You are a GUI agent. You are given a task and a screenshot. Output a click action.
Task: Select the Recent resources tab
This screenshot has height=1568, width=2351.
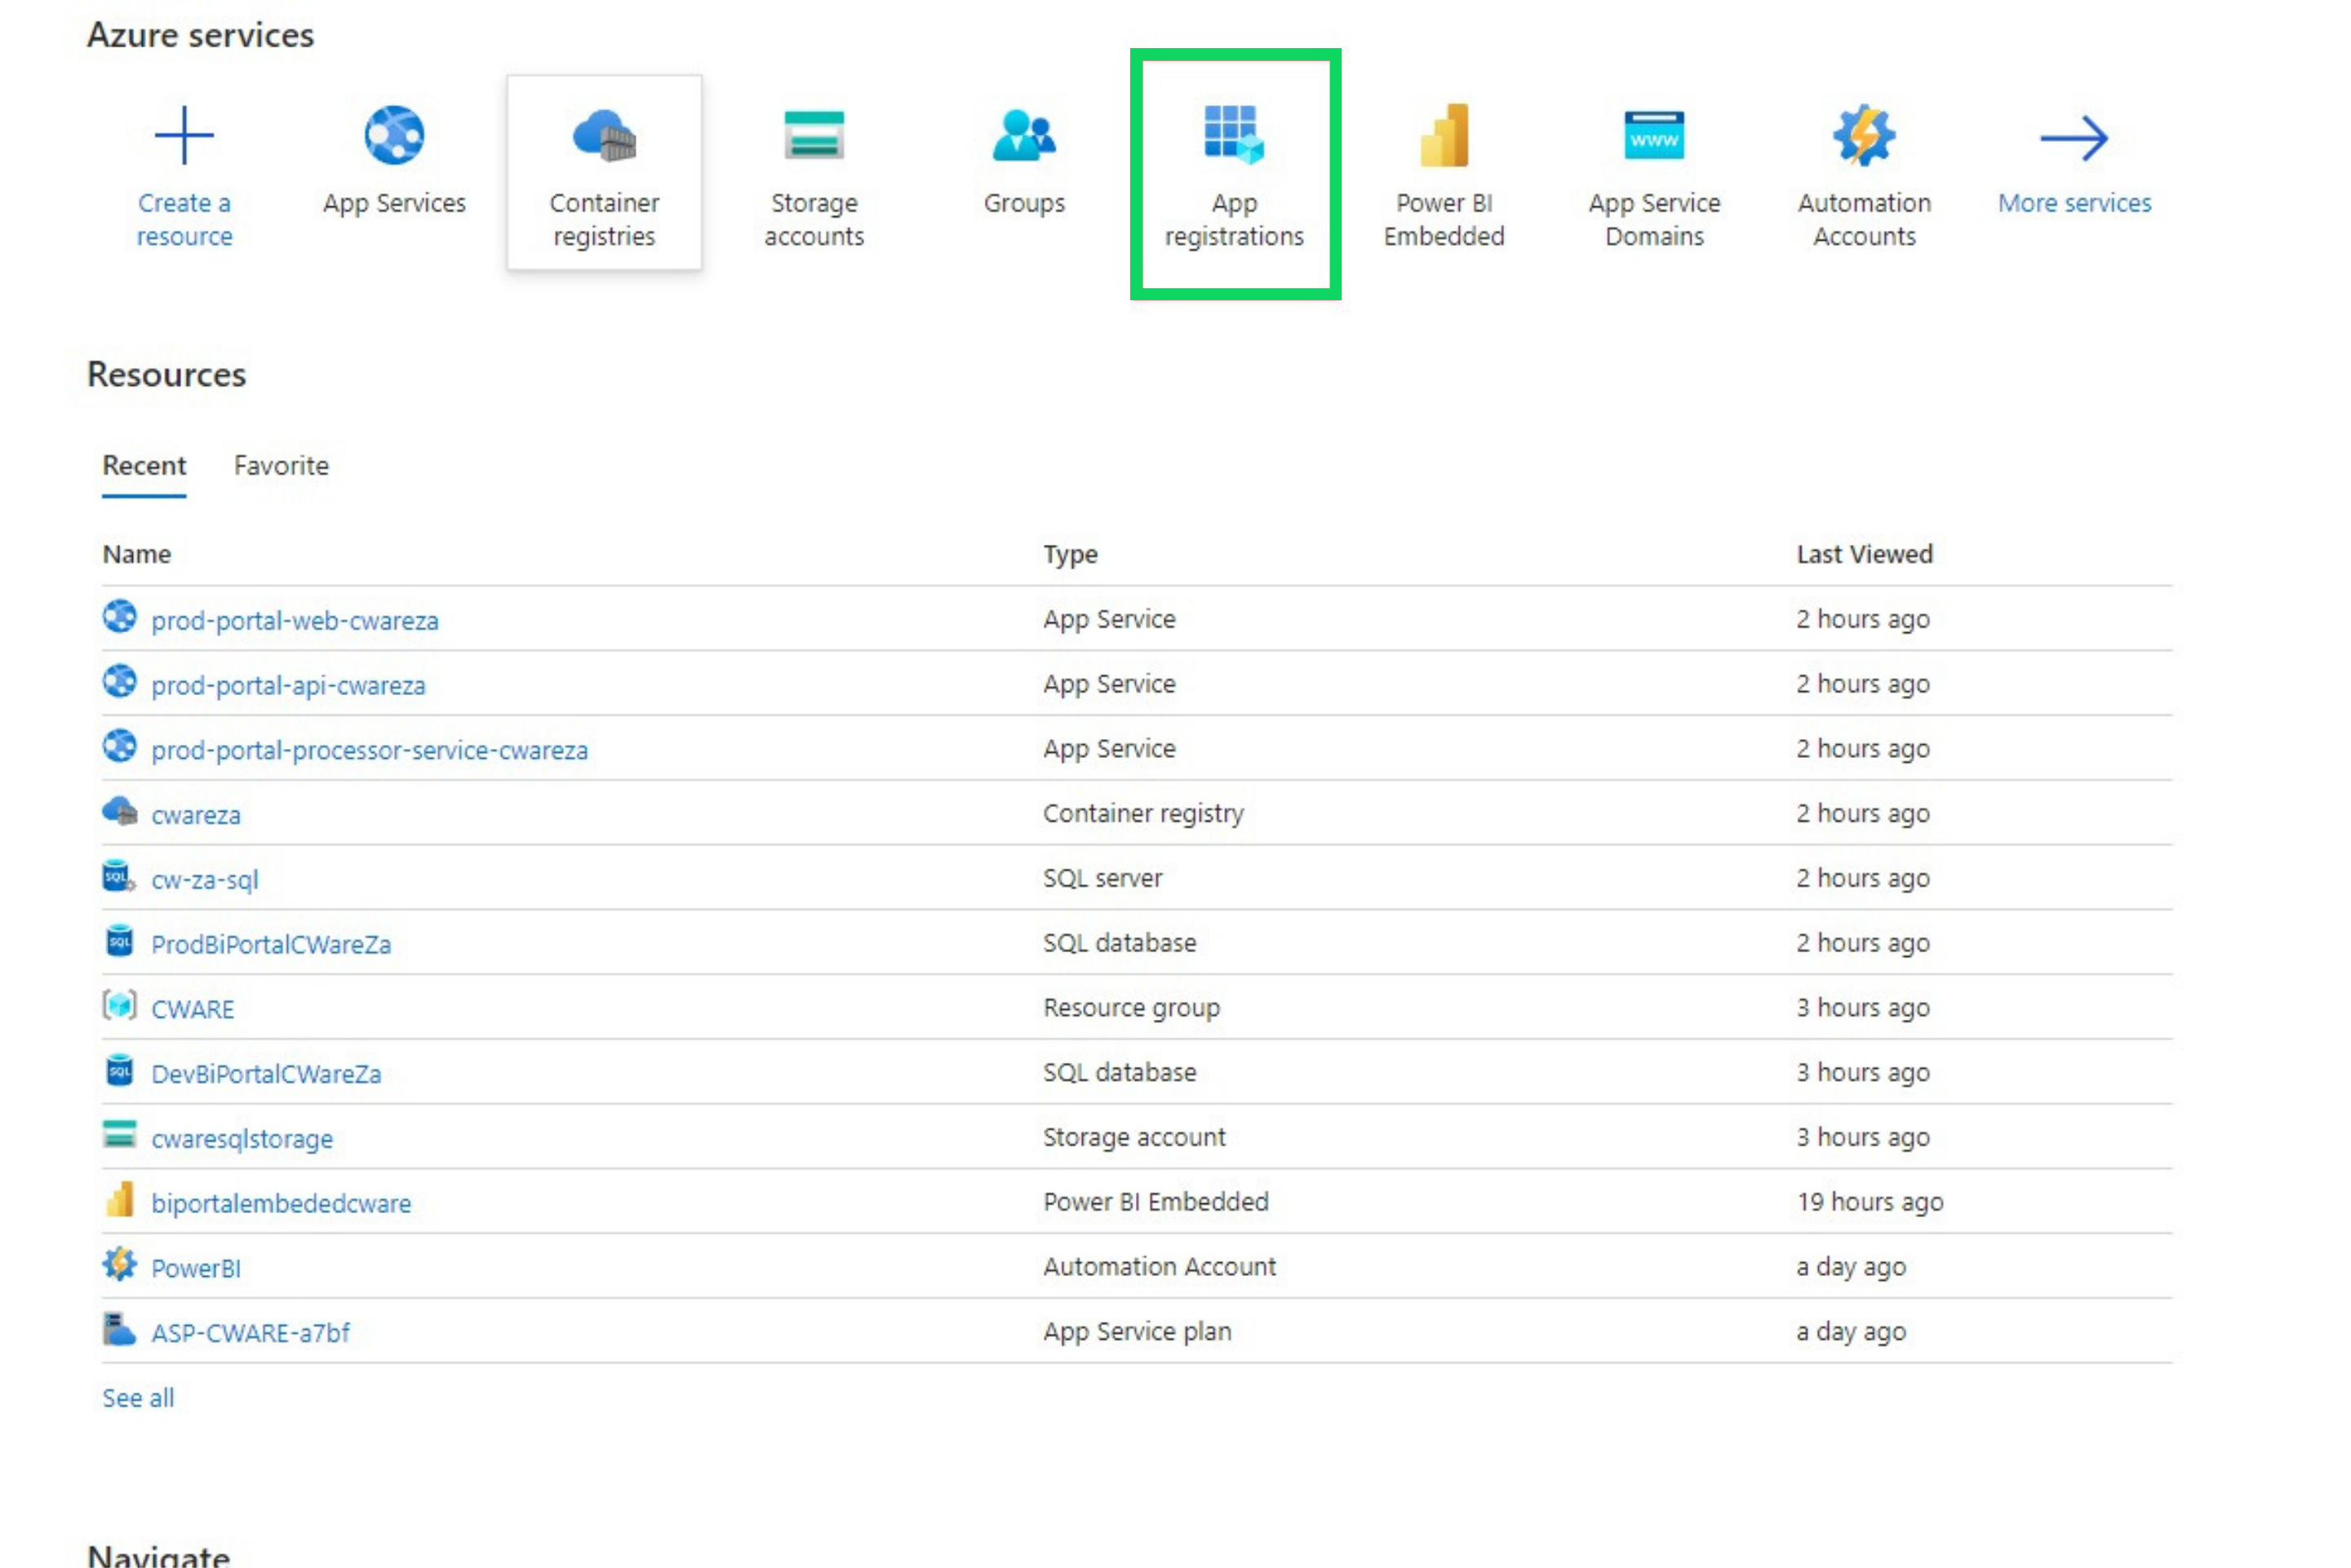pos(144,466)
